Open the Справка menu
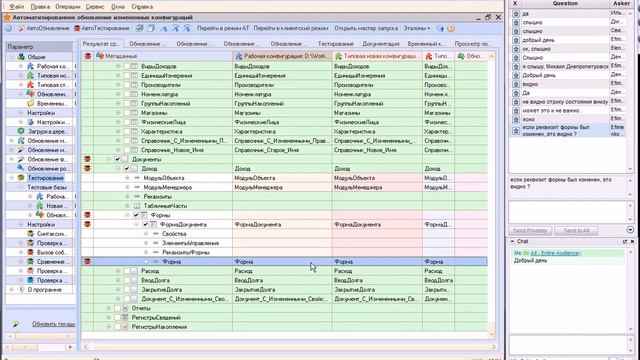The height and width of the screenshot is (360, 640). point(142,7)
